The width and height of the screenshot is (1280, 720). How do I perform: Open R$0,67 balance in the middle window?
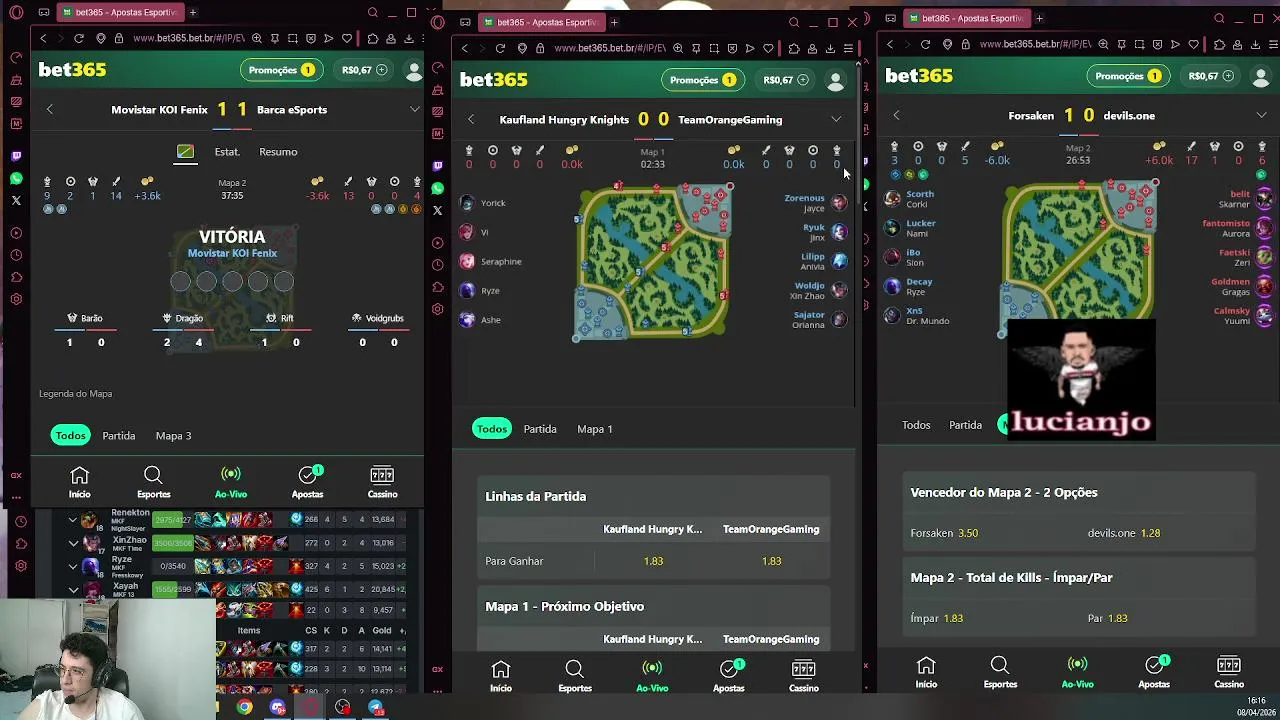coord(786,80)
